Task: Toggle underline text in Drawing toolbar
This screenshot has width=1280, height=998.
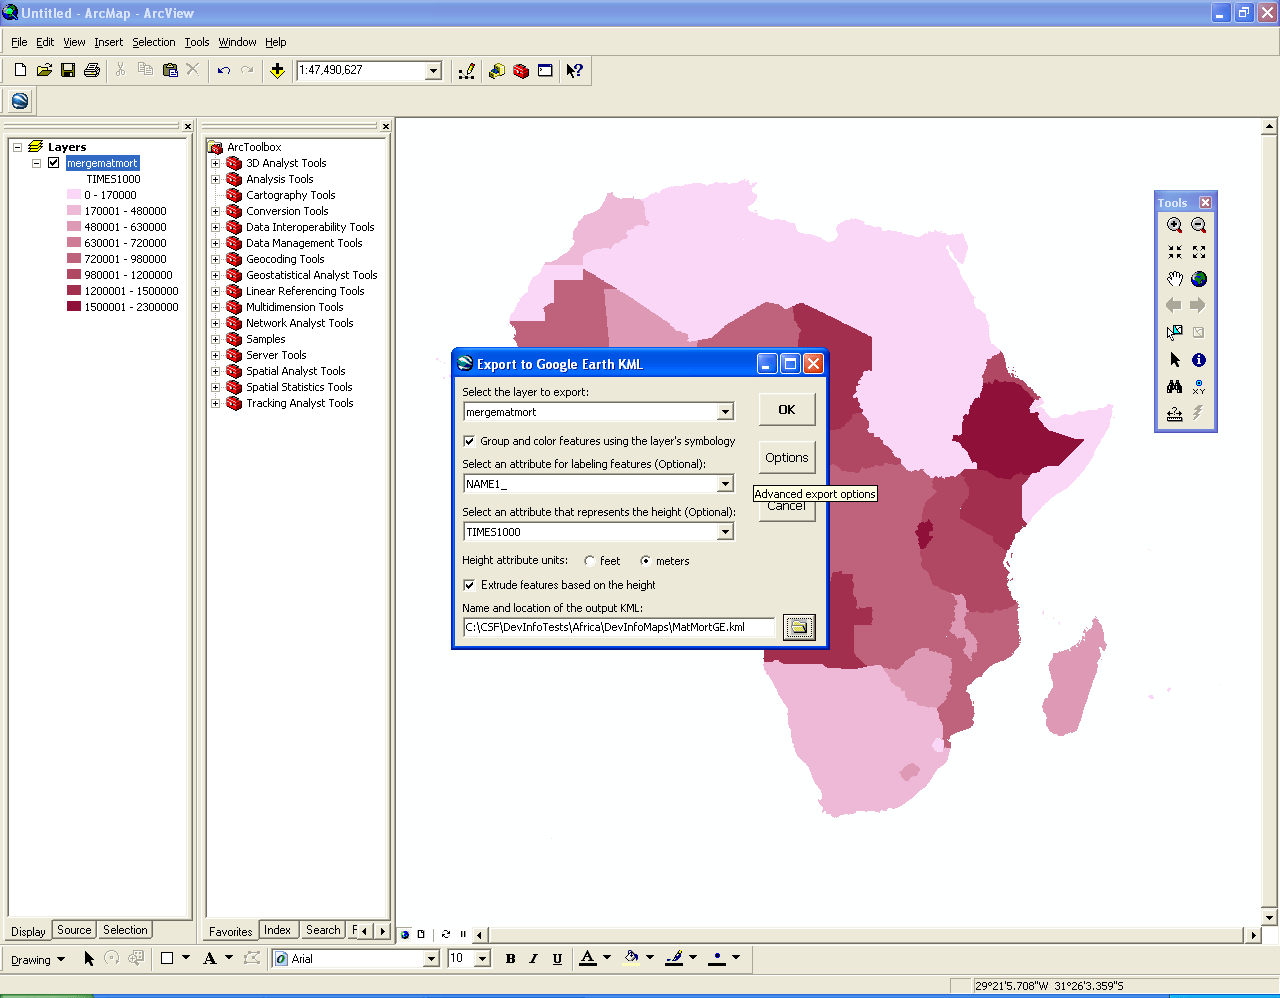Action: [557, 958]
